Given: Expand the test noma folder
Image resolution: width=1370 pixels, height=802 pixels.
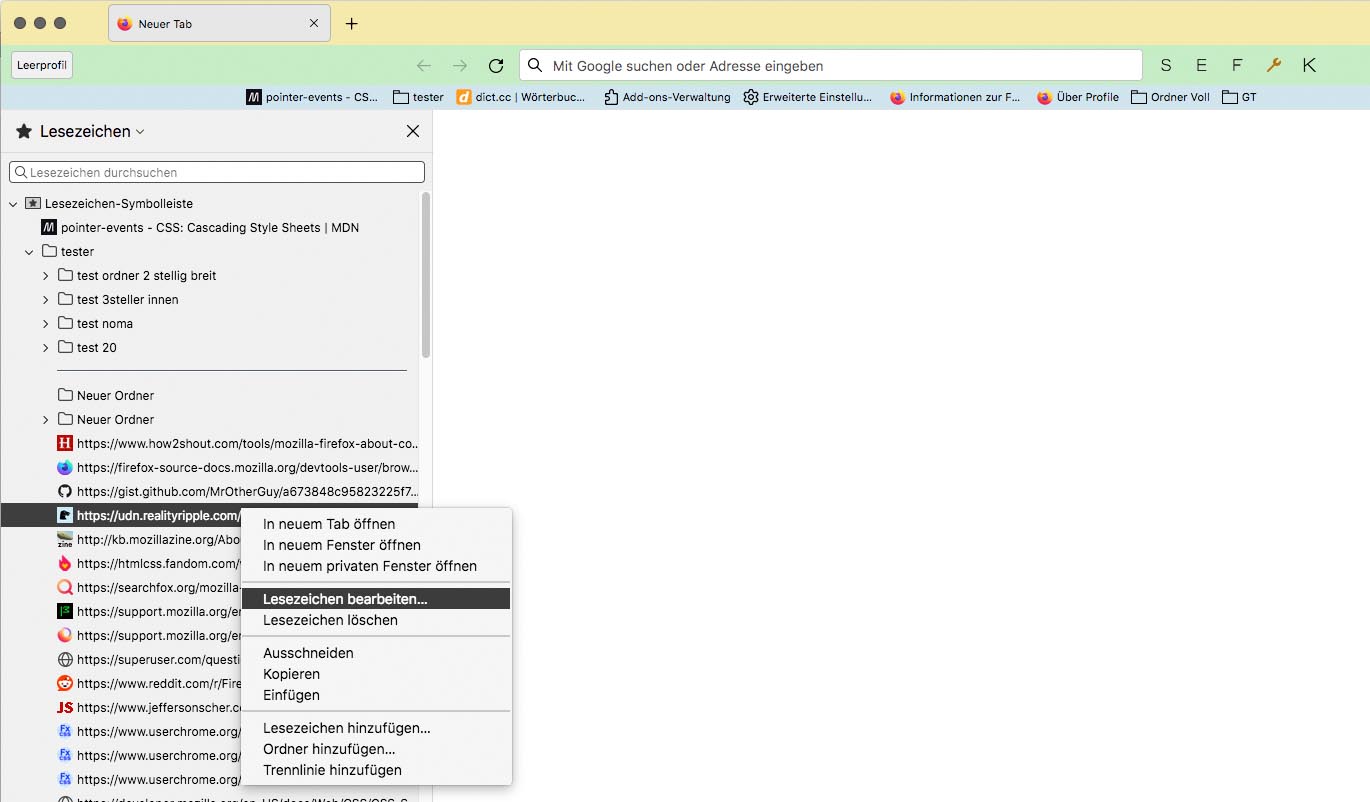Looking at the screenshot, I should (x=45, y=324).
